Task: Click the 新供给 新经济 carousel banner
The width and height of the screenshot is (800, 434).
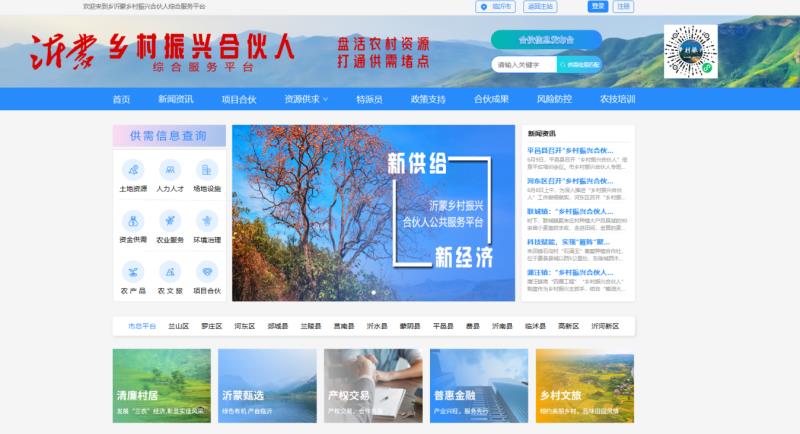Action: click(x=373, y=213)
